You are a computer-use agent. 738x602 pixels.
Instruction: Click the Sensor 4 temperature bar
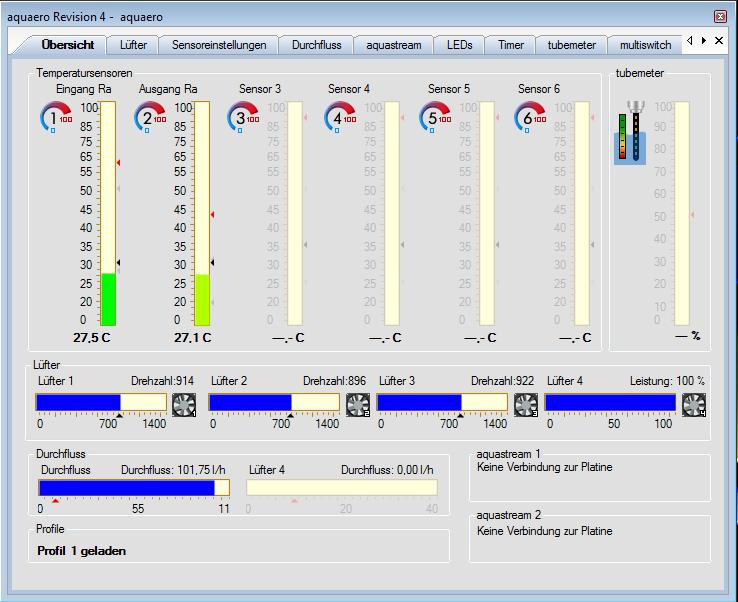coord(392,213)
